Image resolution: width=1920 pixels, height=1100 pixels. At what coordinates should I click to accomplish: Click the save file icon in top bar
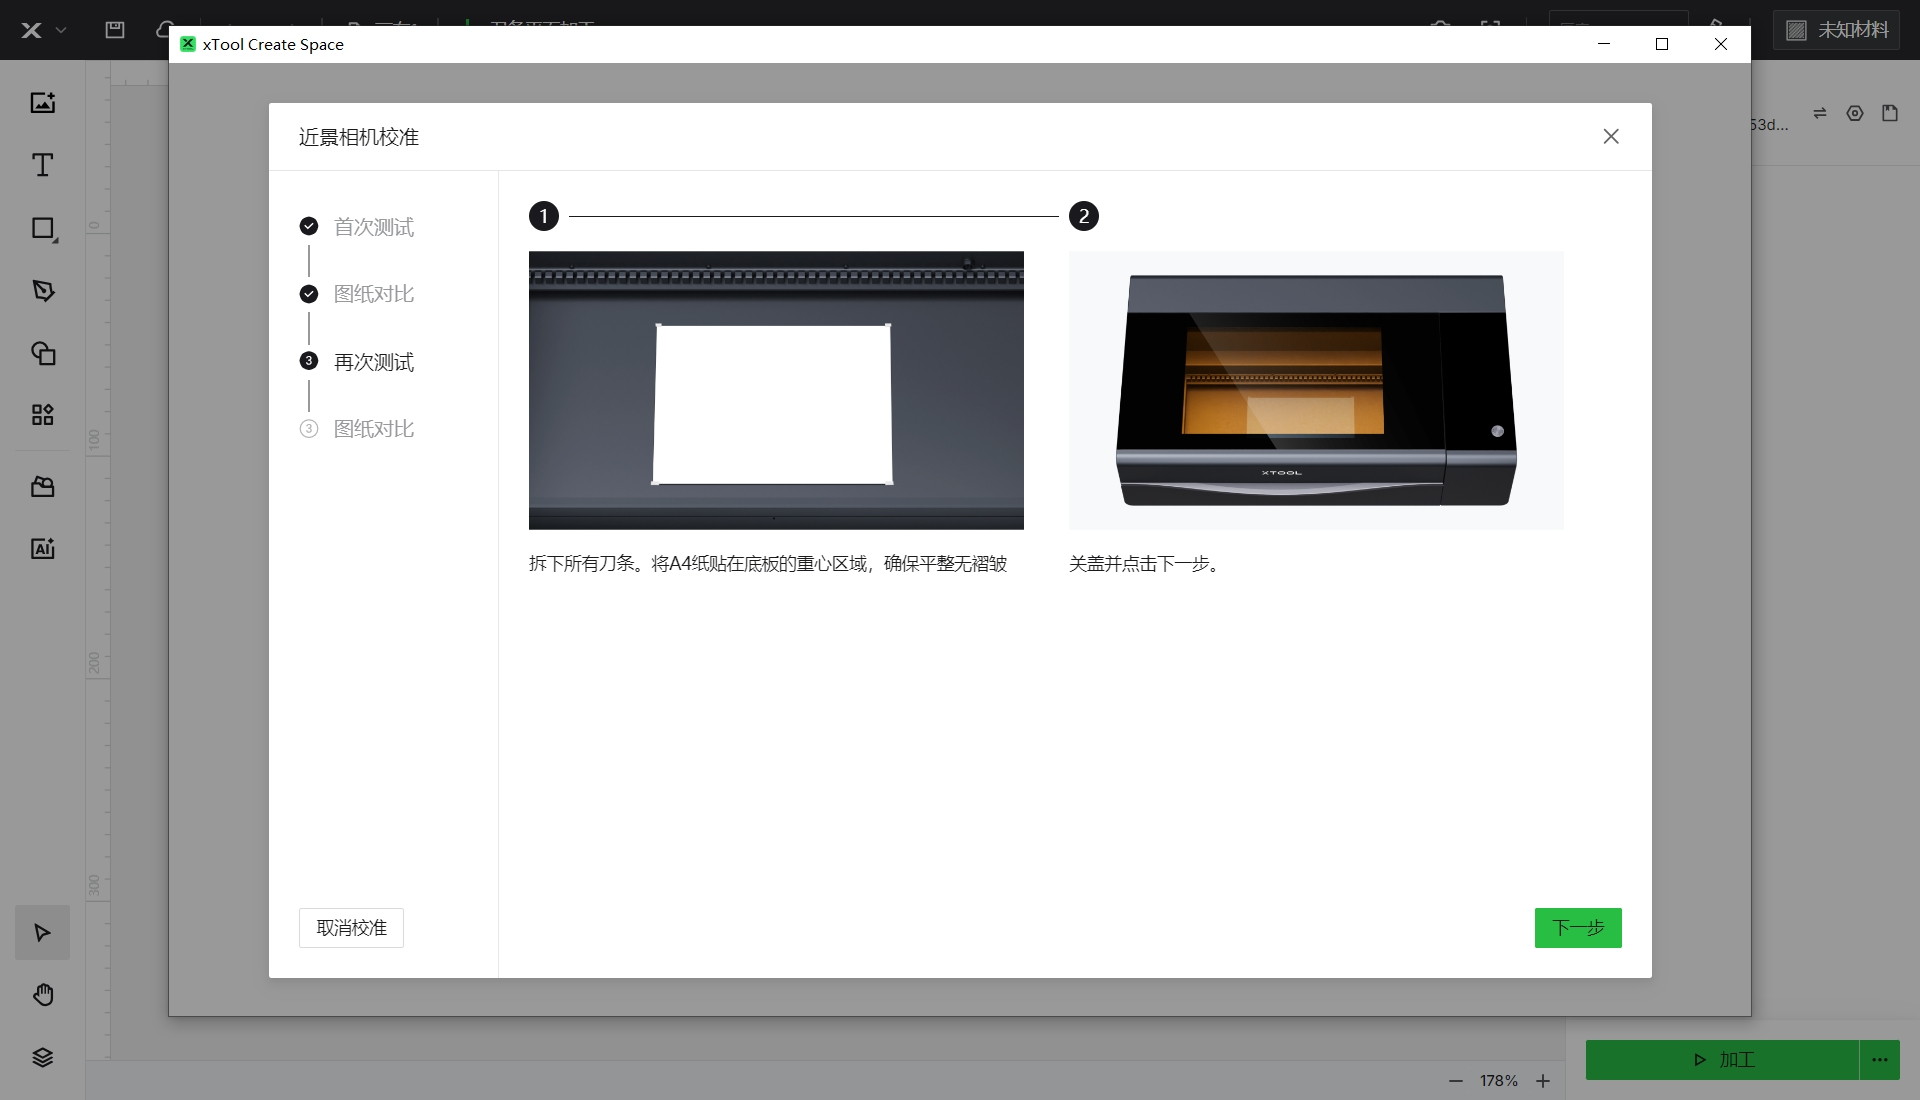click(115, 30)
